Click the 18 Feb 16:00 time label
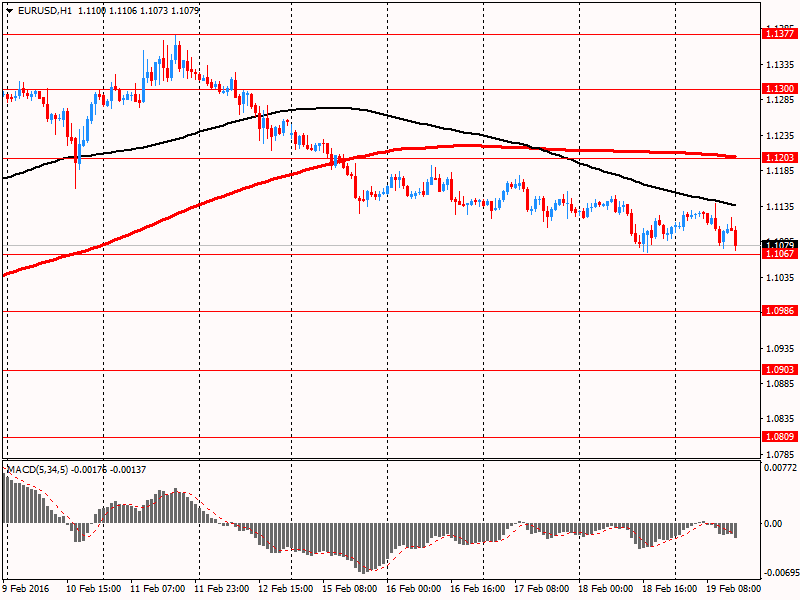Image resolution: width=800 pixels, height=600 pixels. [670, 589]
